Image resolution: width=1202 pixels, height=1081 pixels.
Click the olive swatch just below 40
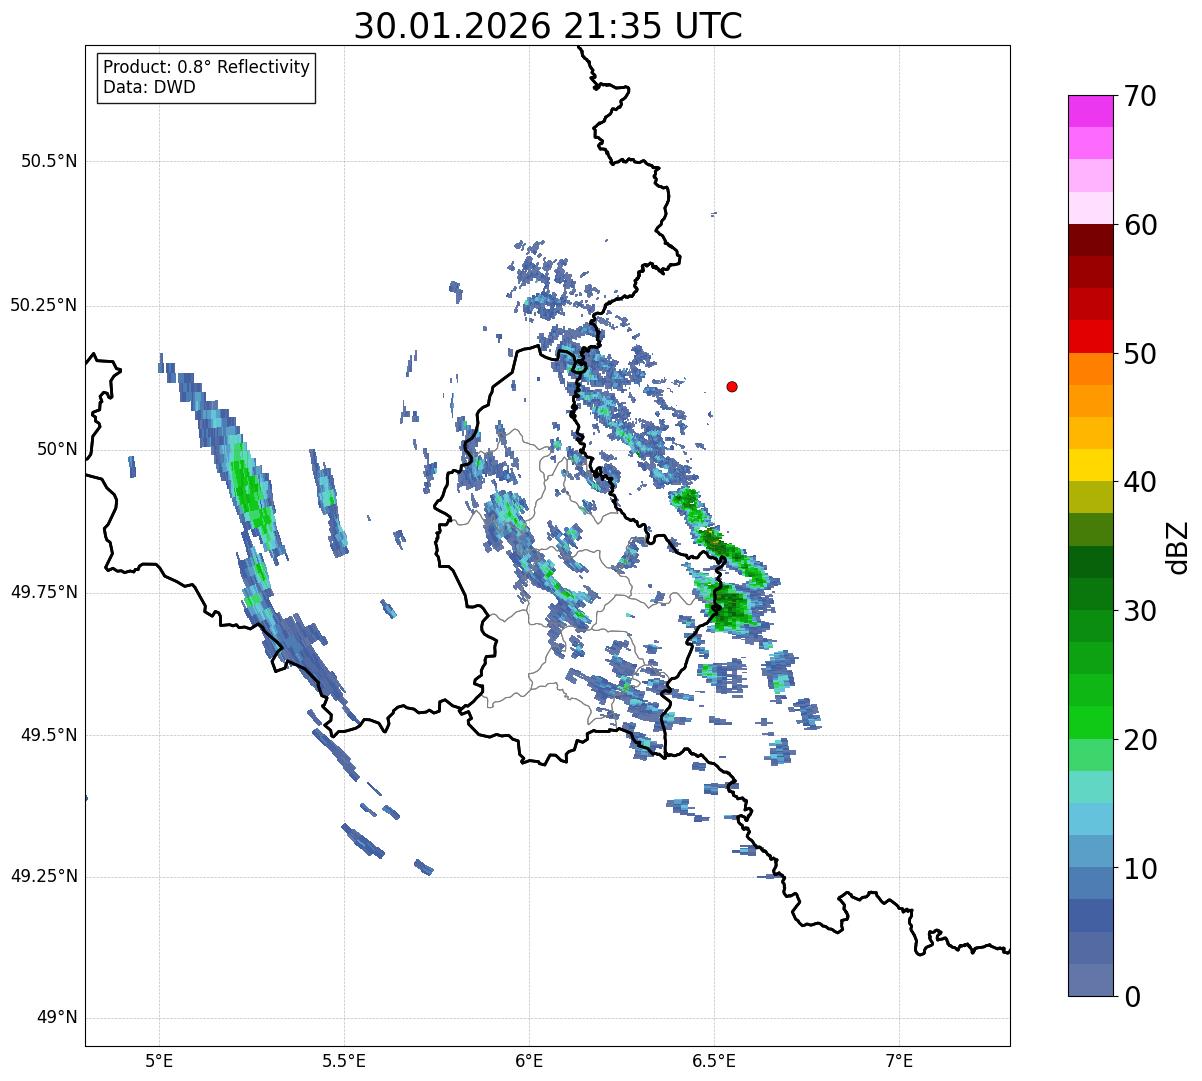(x=1091, y=497)
